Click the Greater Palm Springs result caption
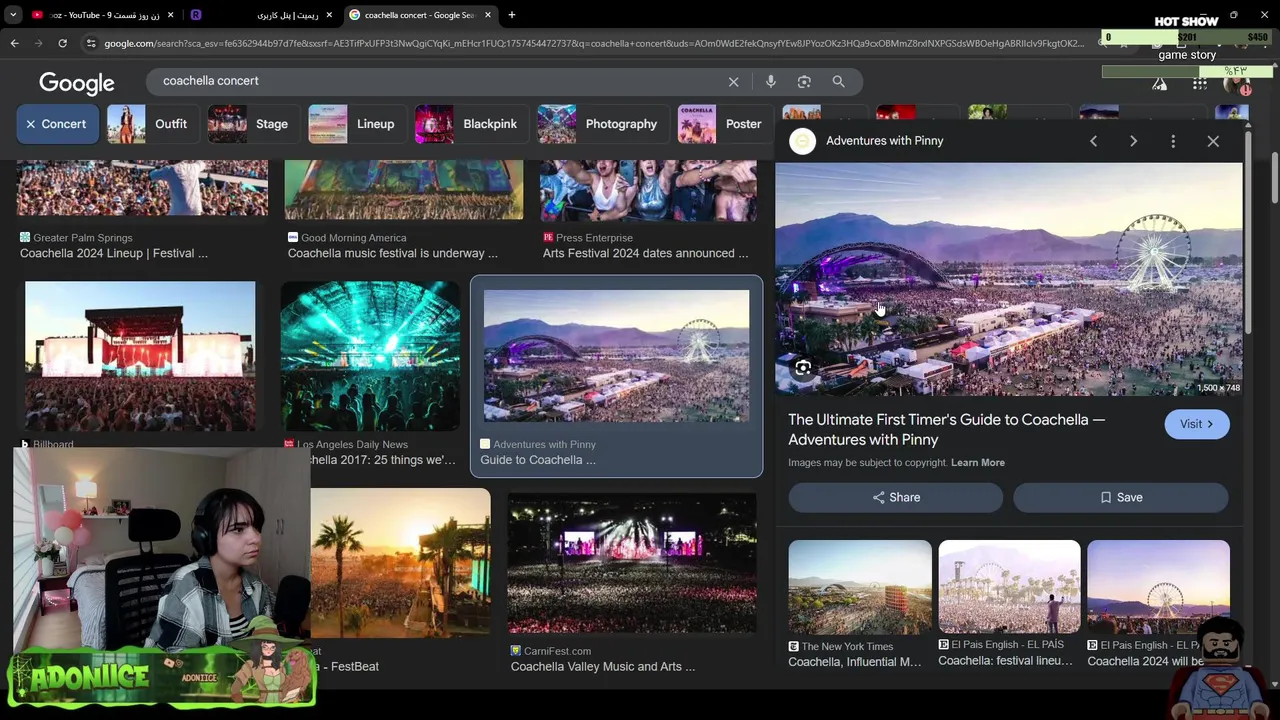1280x720 pixels. tap(114, 253)
